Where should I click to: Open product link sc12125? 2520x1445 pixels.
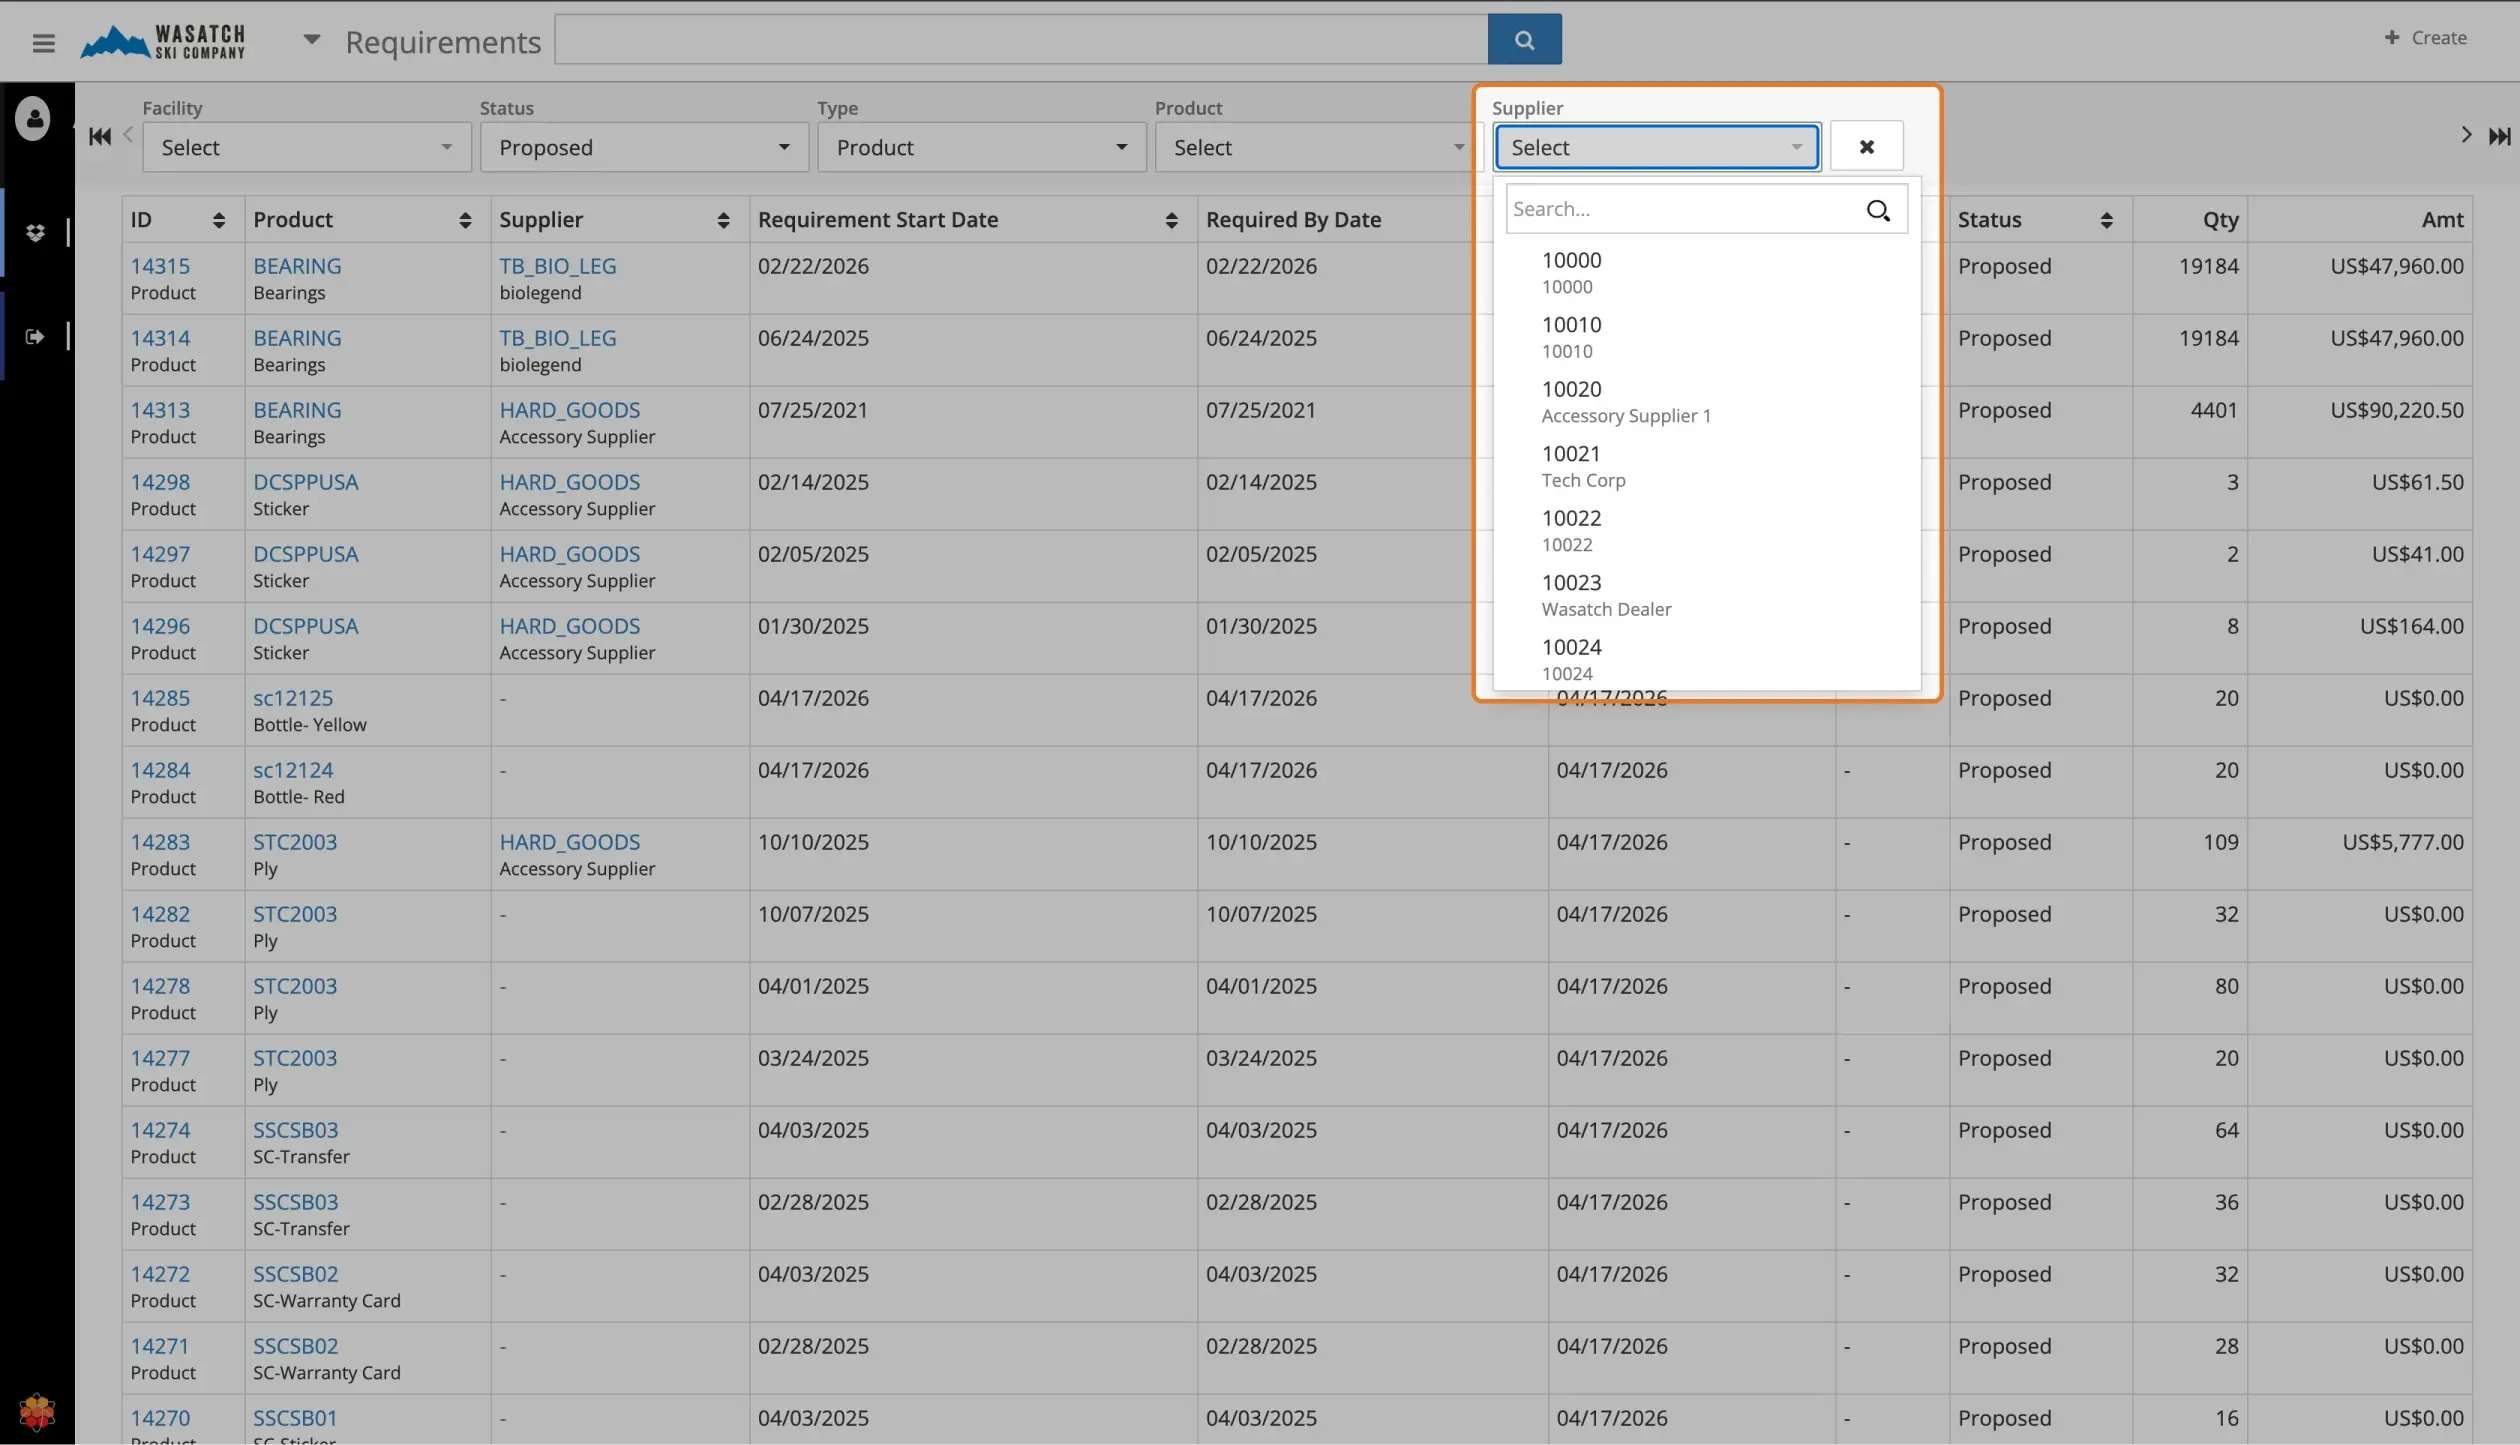pos(293,698)
